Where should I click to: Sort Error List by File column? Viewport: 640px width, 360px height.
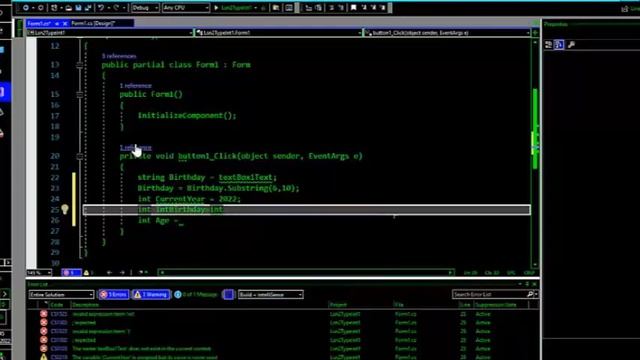point(425,305)
